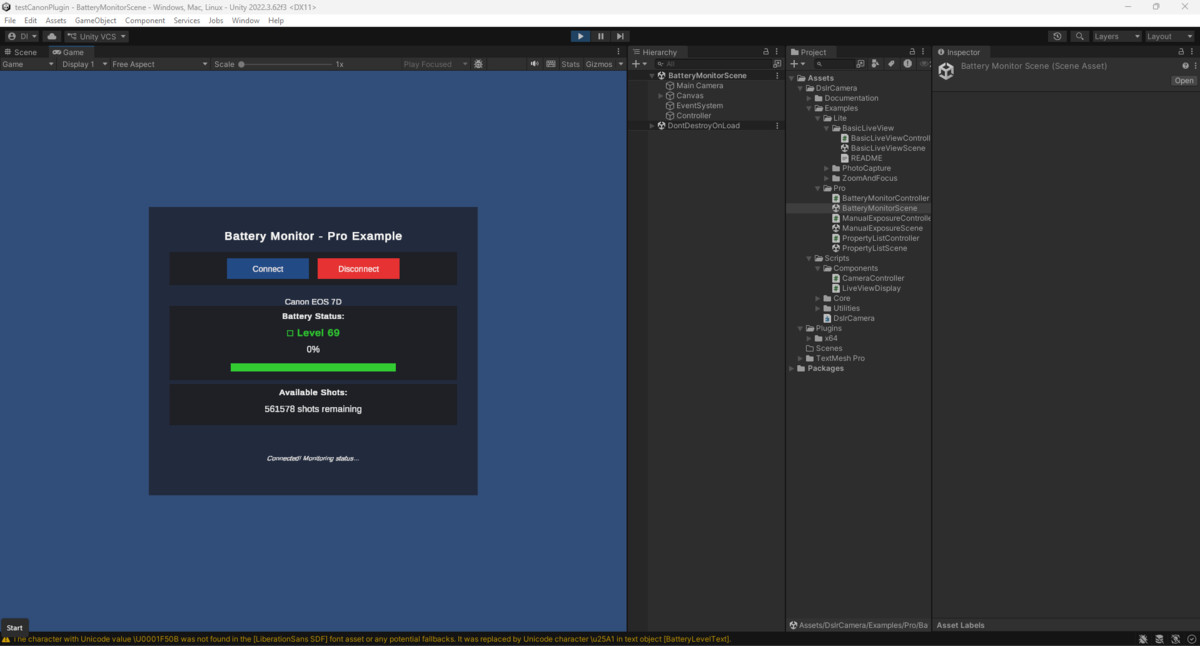1200x646 pixels.
Task: Expand the PhotoCapture folder
Action: [827, 168]
